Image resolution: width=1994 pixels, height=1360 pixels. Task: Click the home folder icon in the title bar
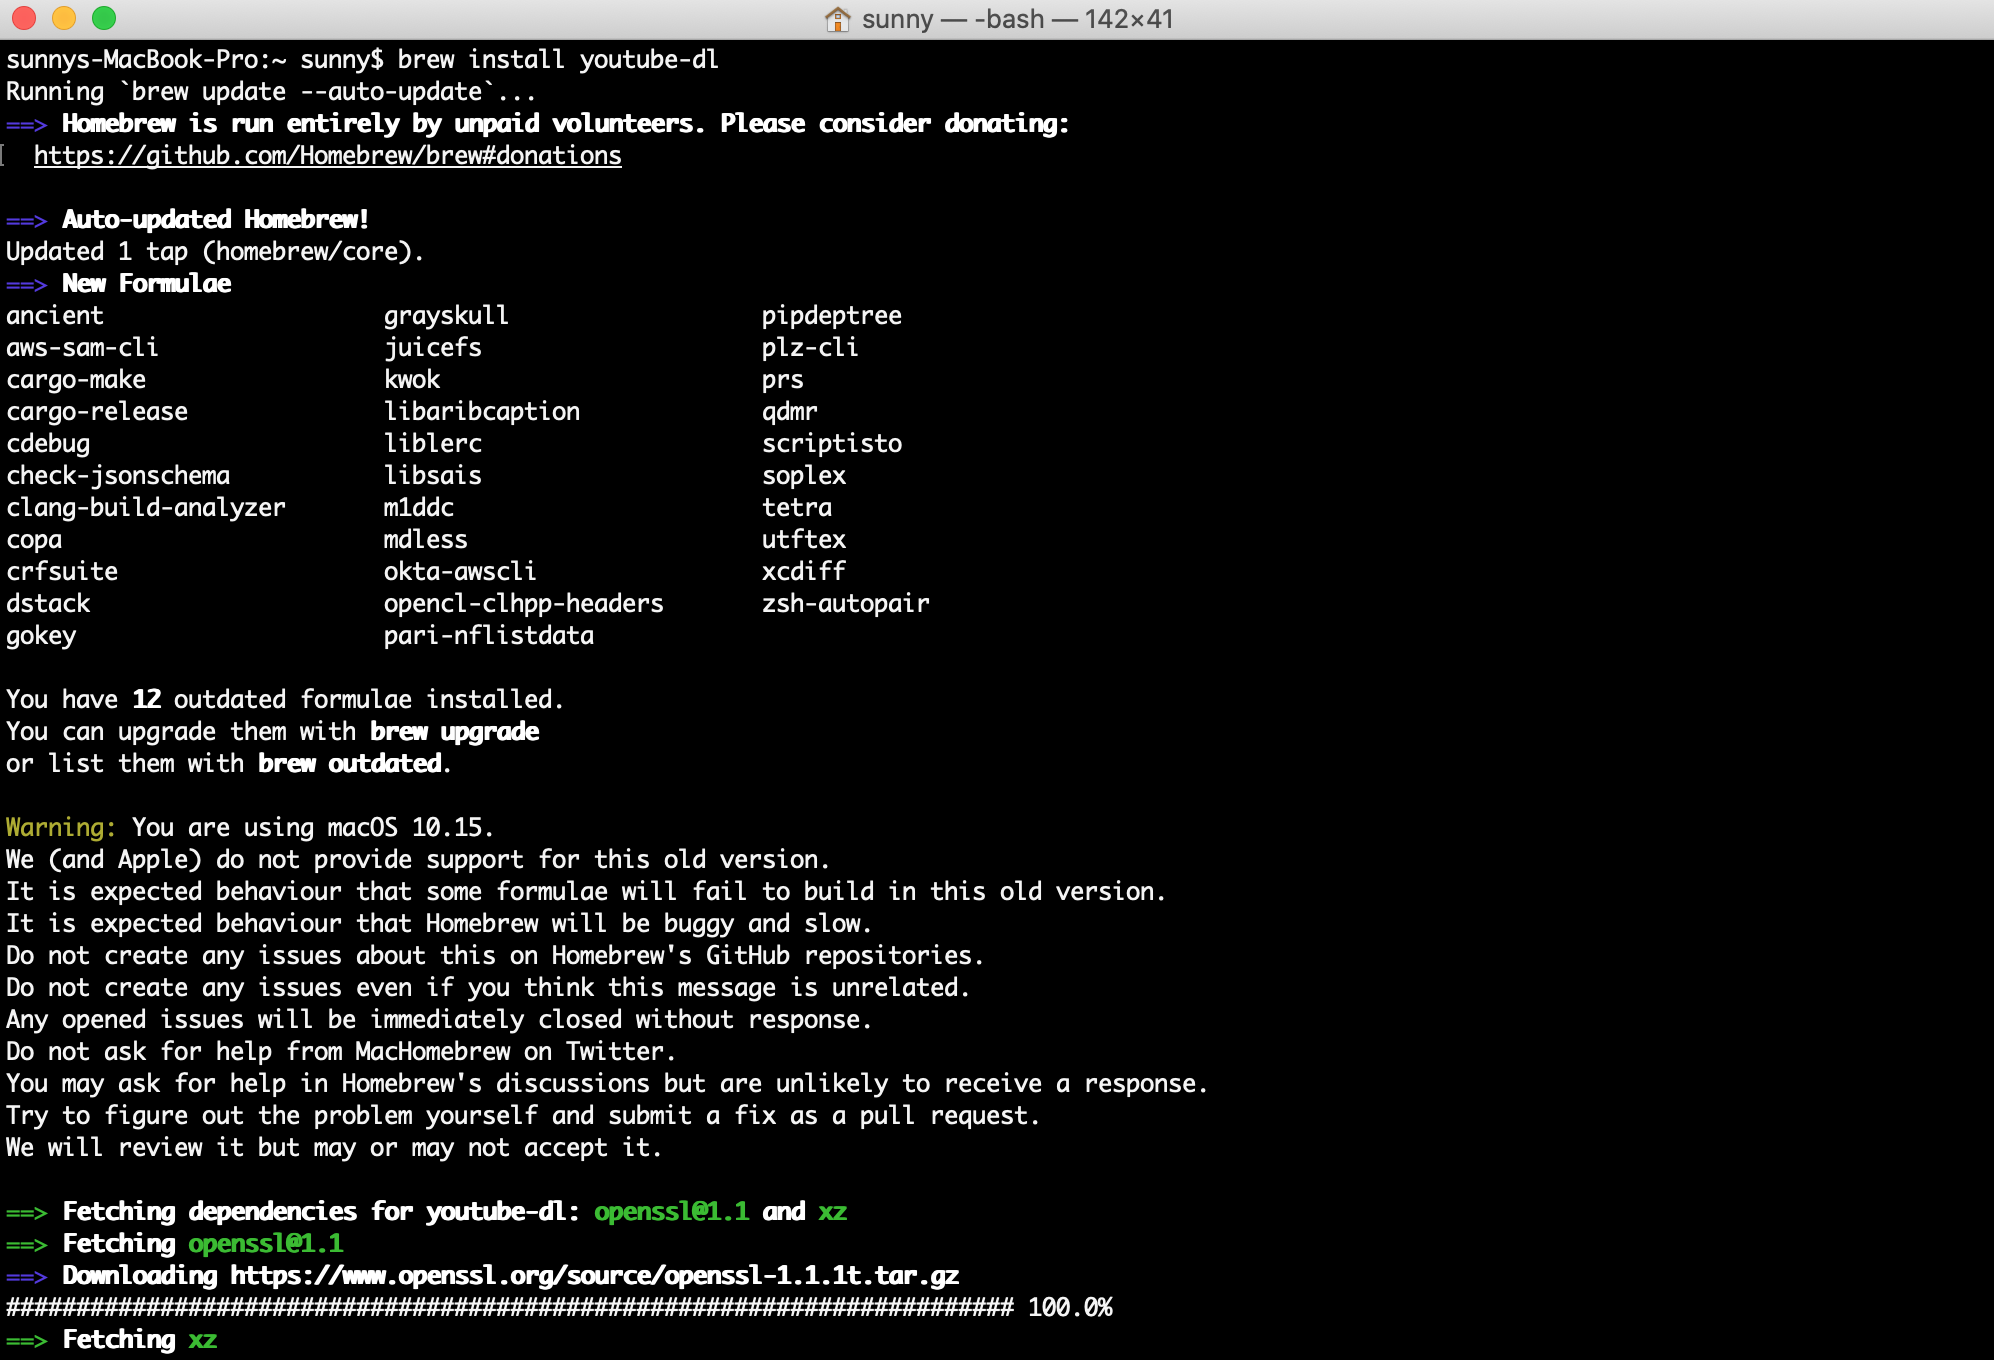click(836, 19)
